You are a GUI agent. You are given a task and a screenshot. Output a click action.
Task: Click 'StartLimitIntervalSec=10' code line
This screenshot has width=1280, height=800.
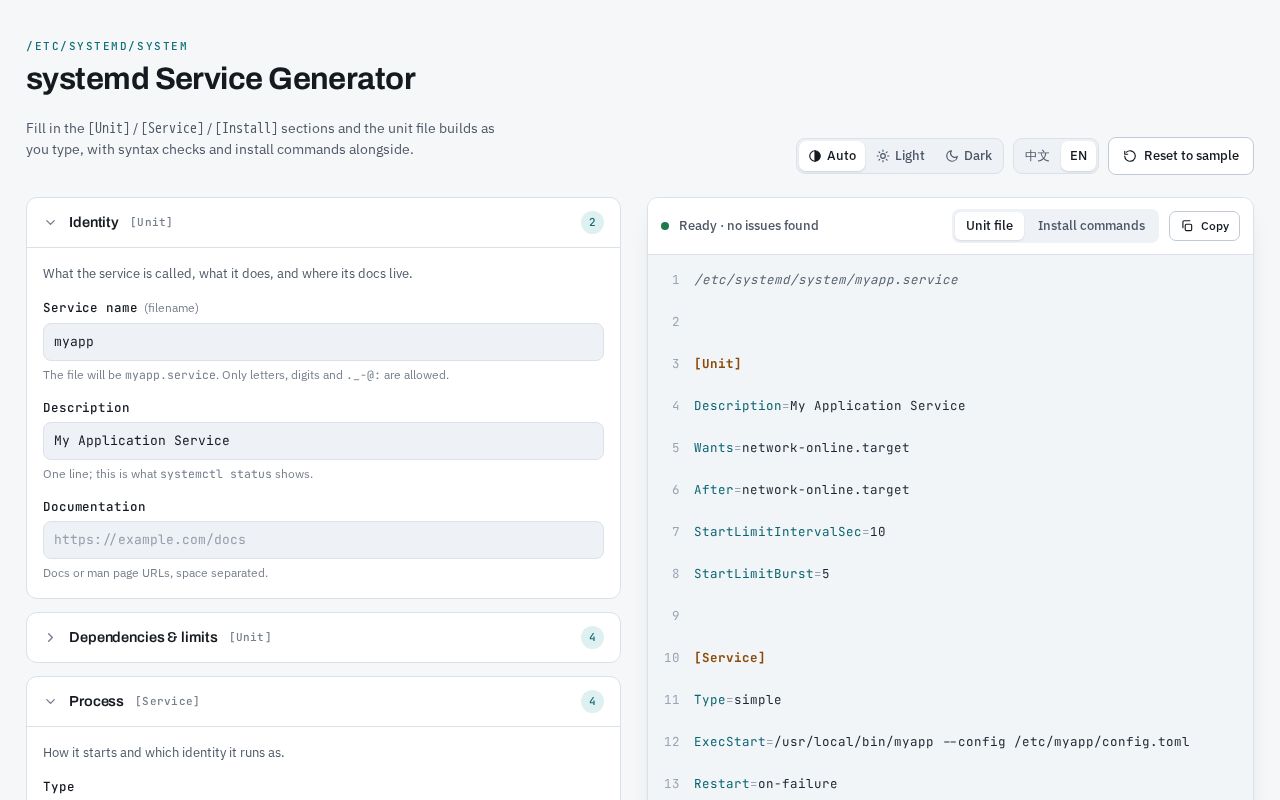790,532
